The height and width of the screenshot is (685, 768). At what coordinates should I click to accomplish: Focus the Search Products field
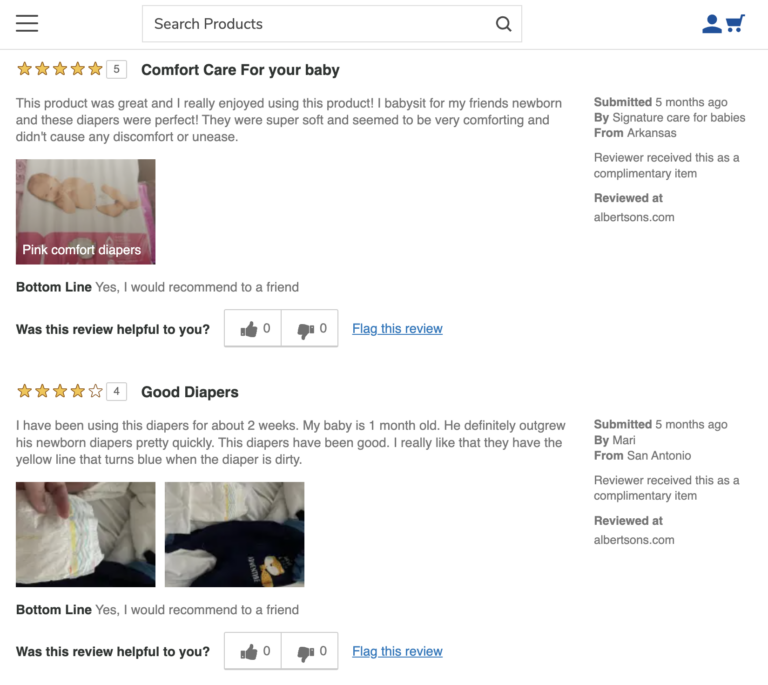[318, 24]
